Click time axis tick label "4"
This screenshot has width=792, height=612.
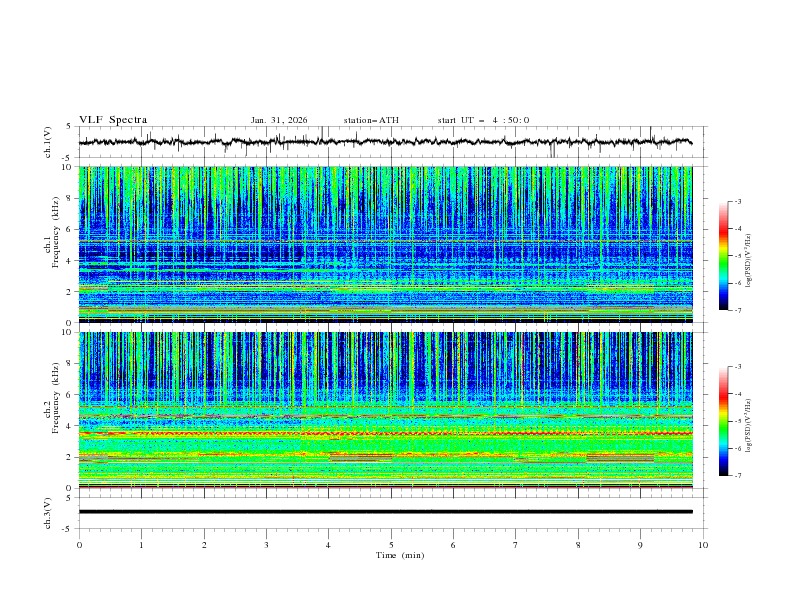[x=328, y=545]
